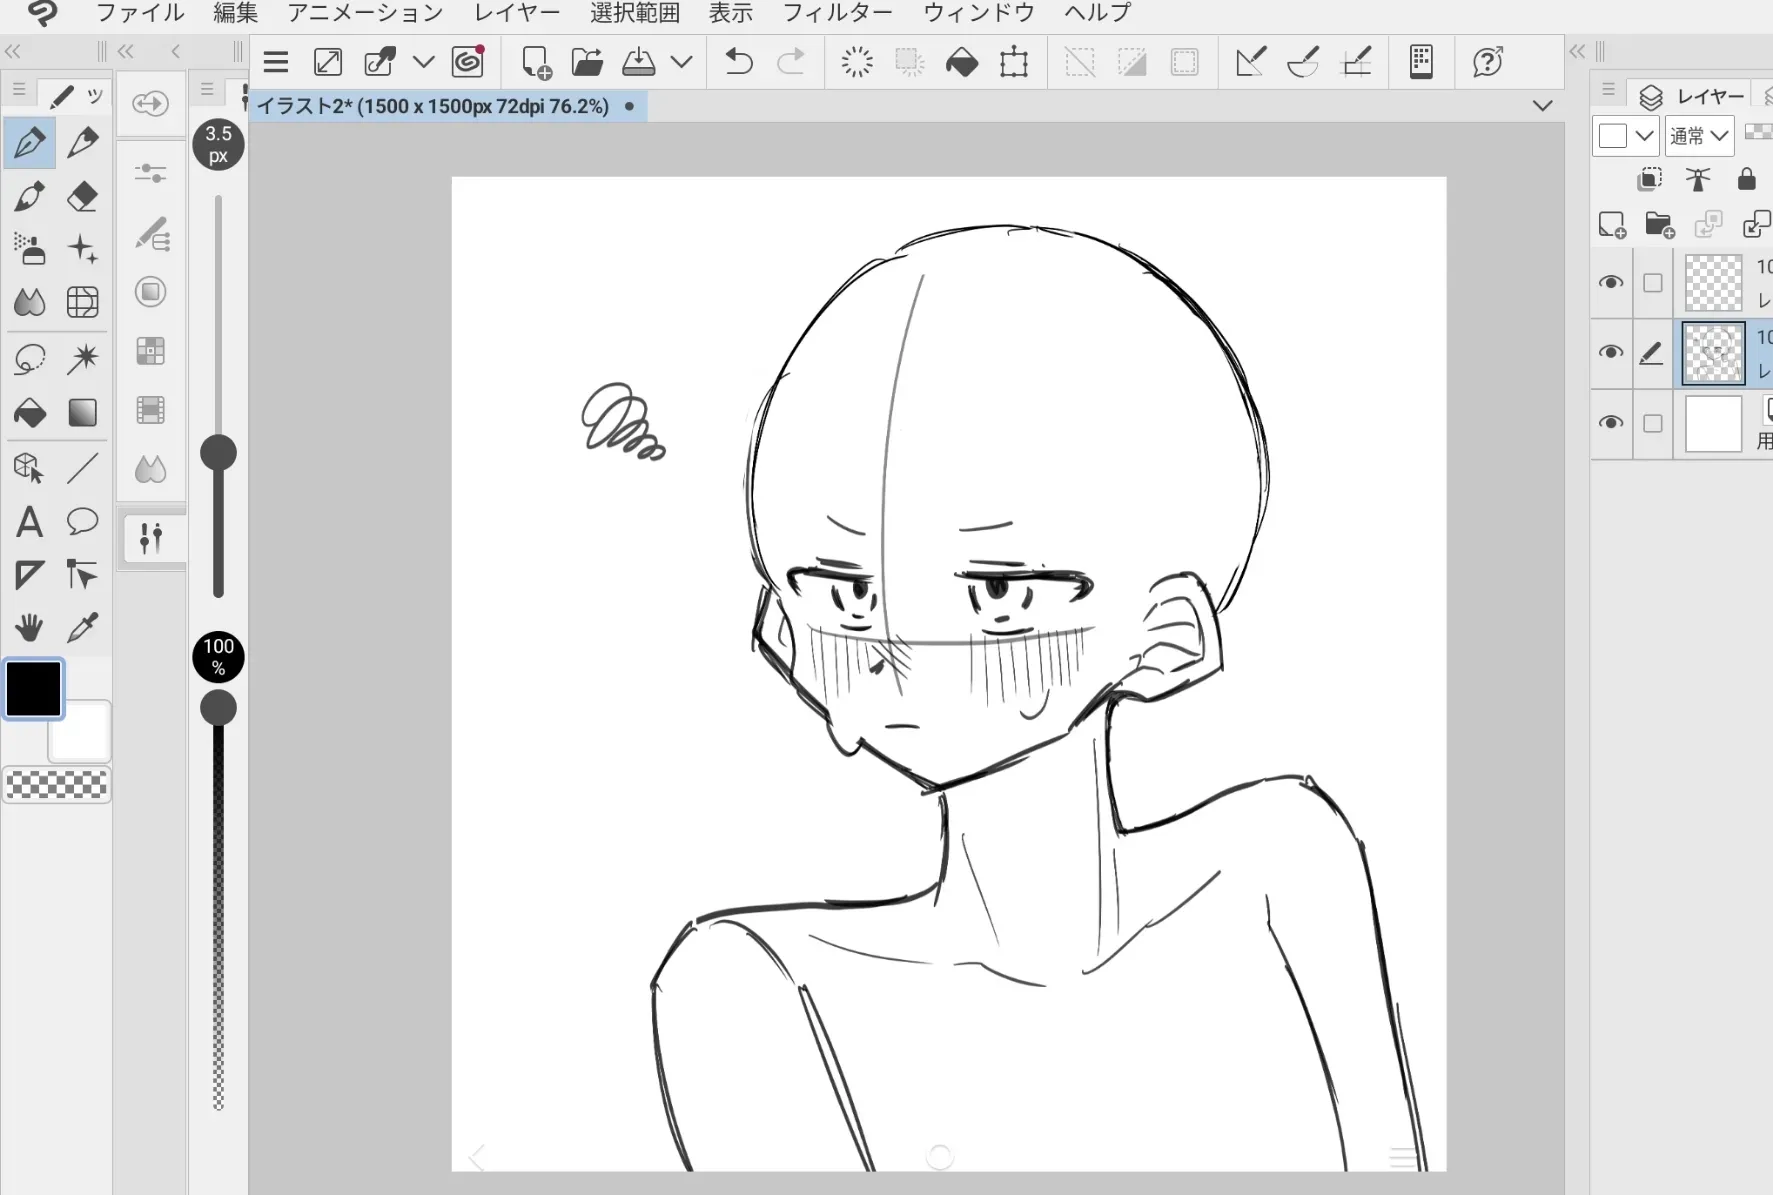1773x1195 pixels.
Task: Expand the canvas tab list chevron
Action: tap(1543, 105)
